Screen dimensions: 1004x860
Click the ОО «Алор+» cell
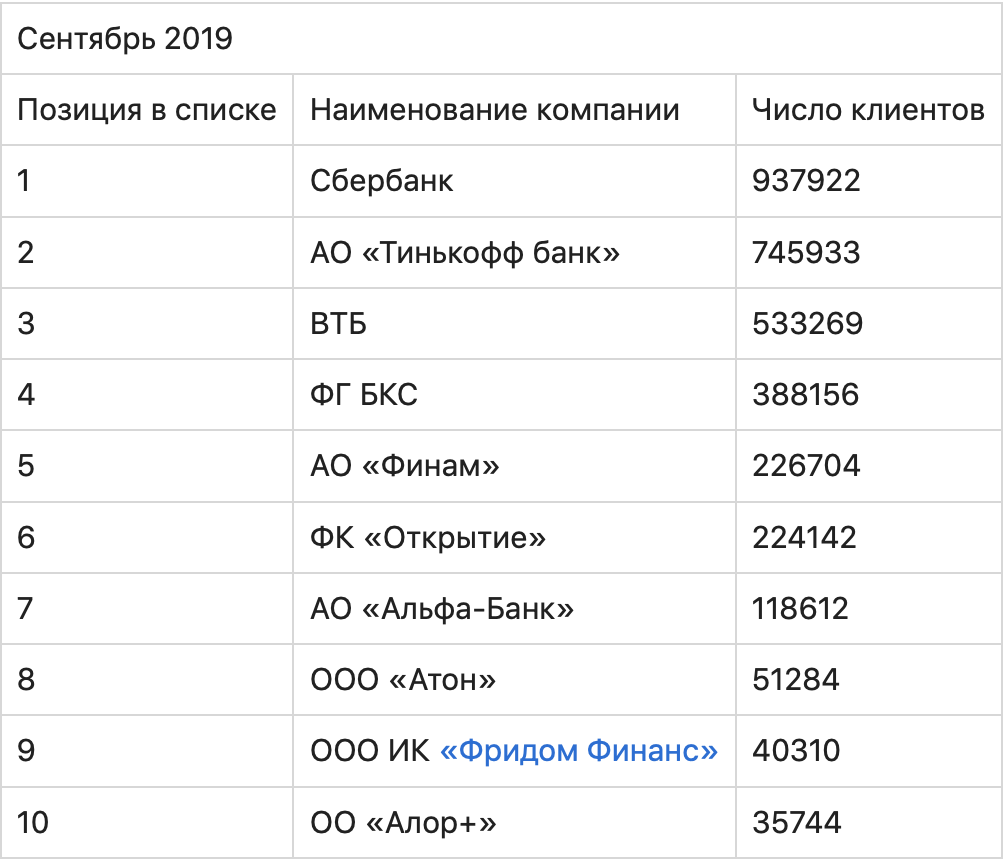point(403,823)
